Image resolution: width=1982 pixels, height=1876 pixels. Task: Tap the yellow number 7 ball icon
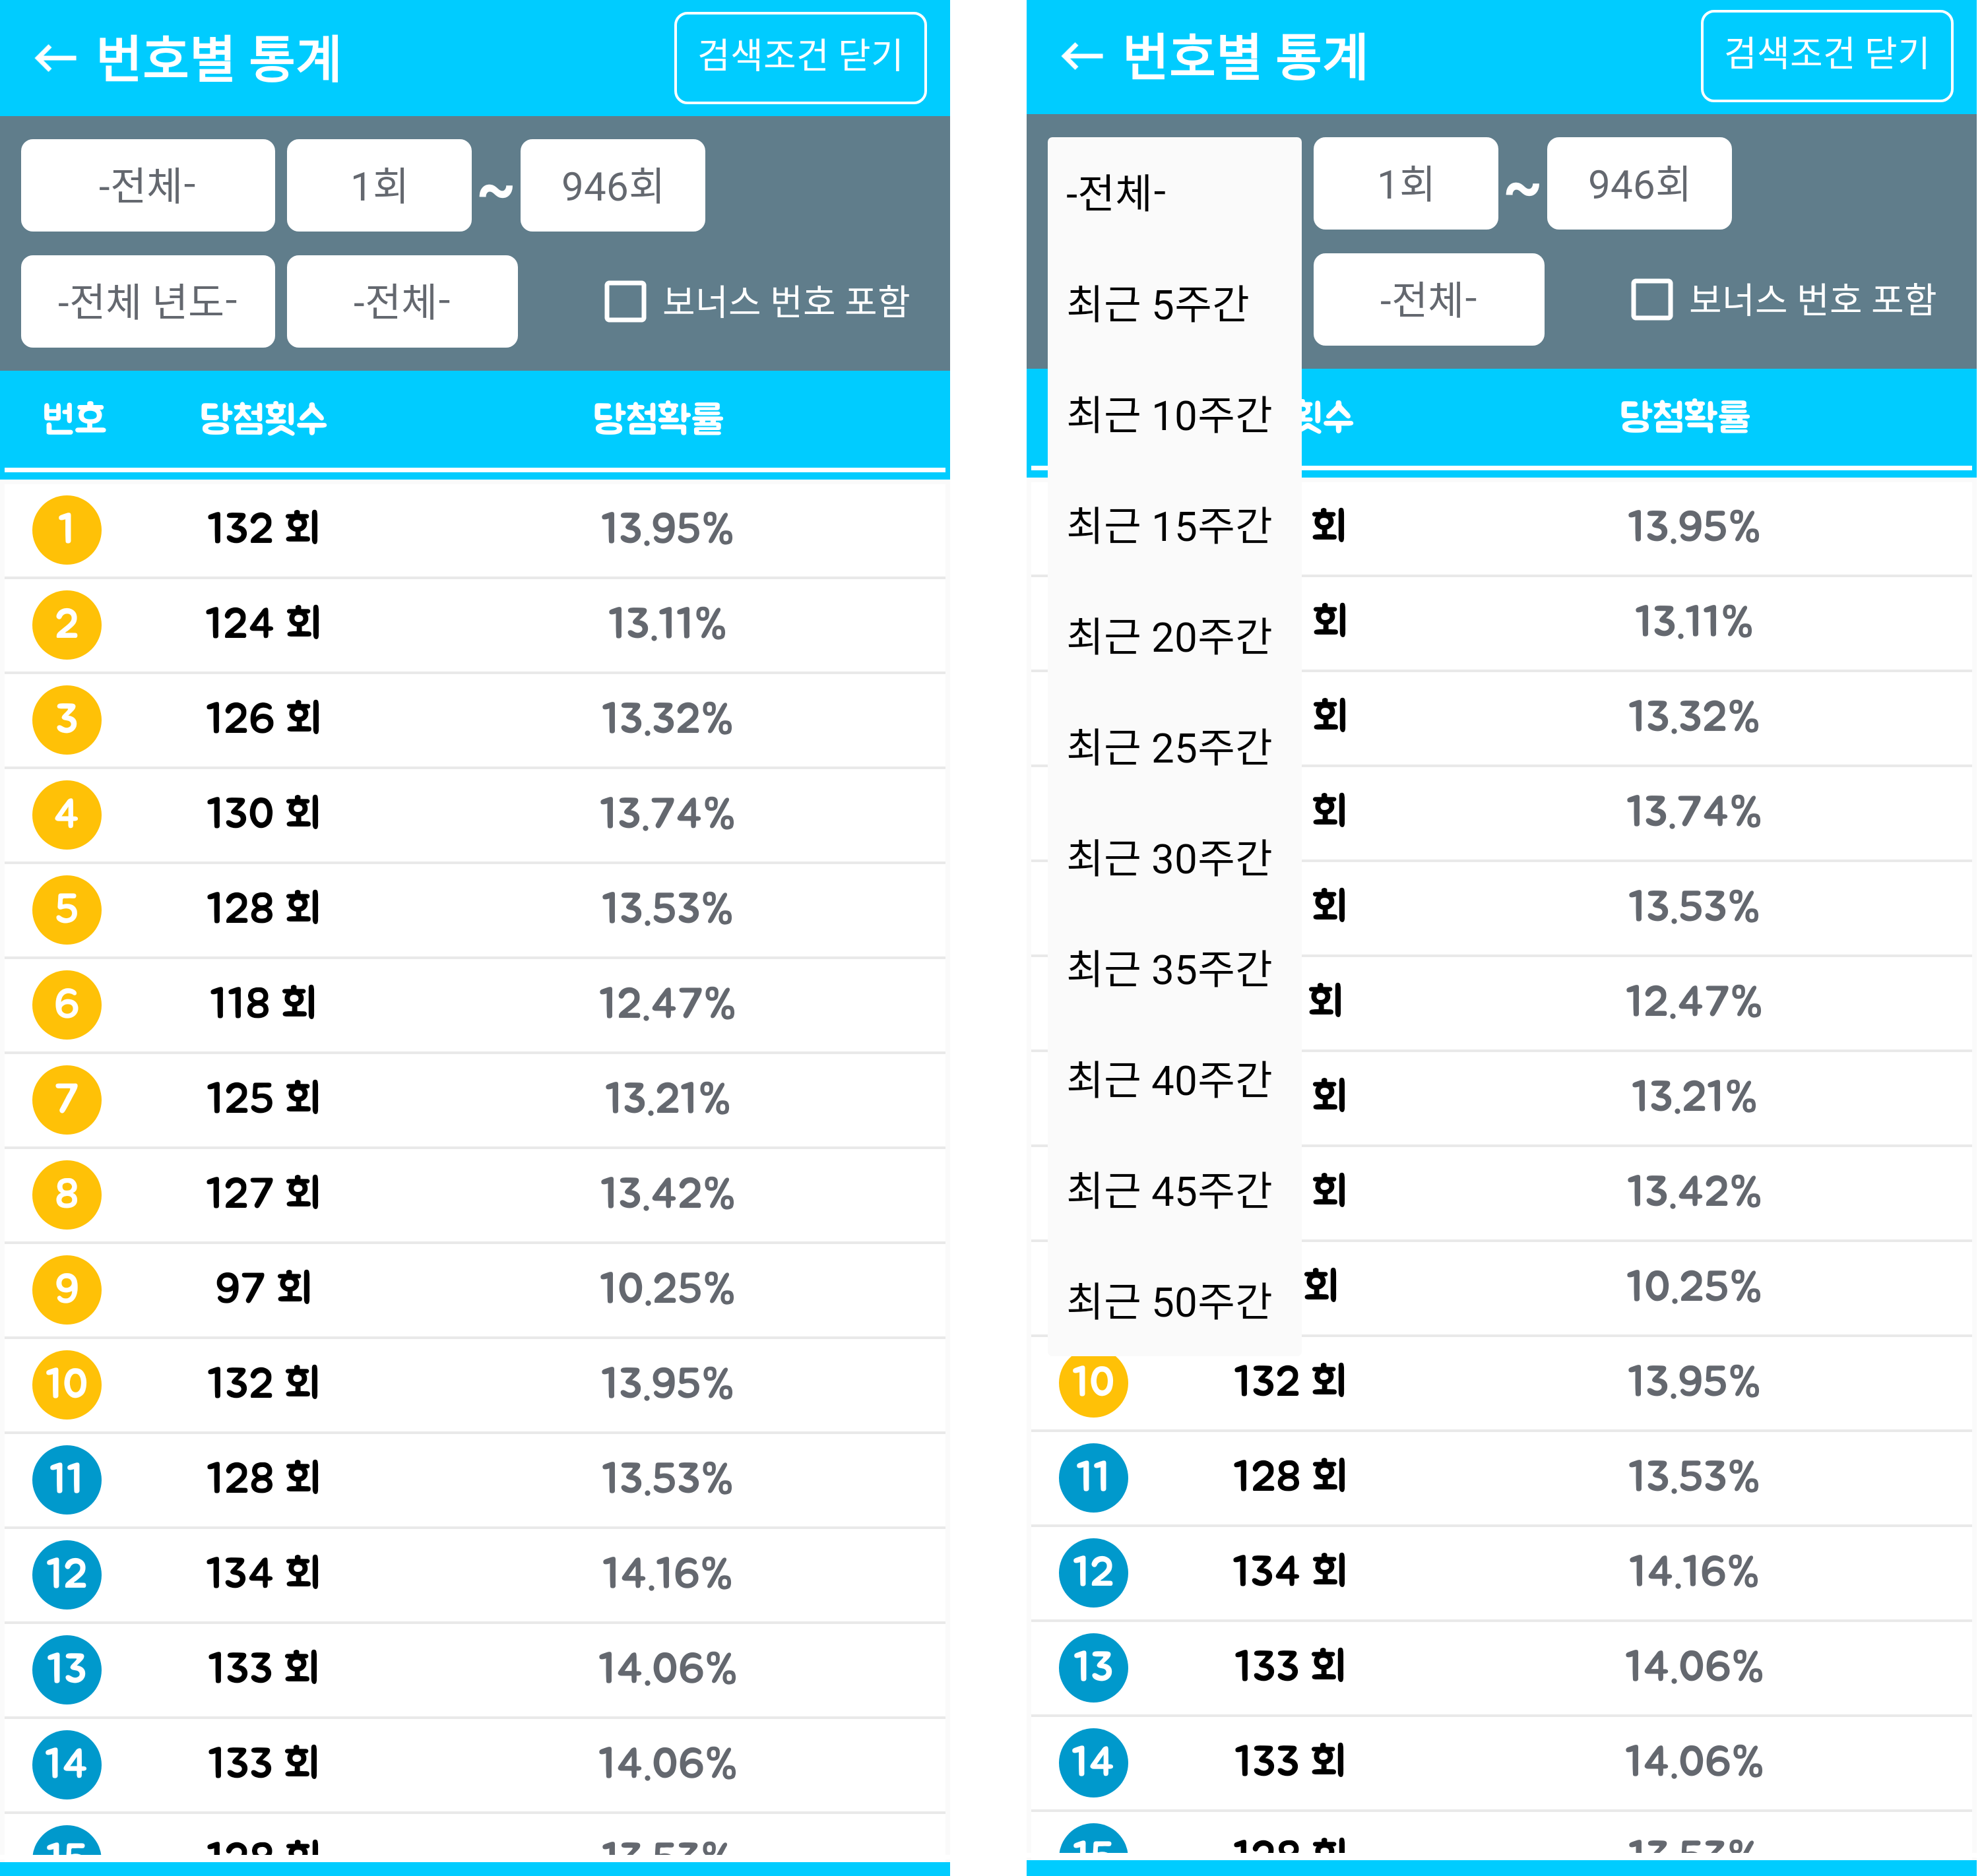pos(67,1099)
